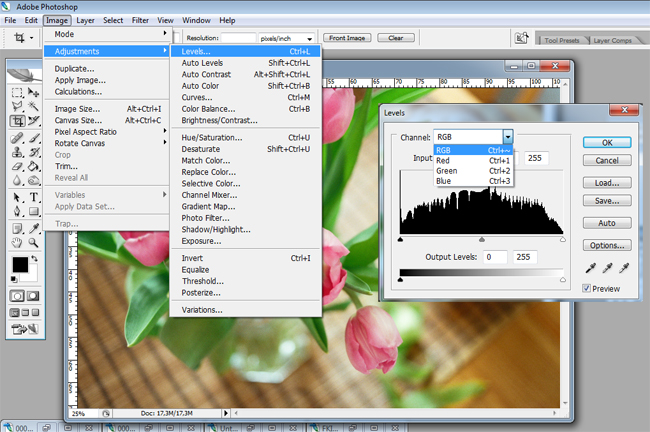Select the Rectangular Marquee tool
This screenshot has height=432, width=650.
point(17,92)
